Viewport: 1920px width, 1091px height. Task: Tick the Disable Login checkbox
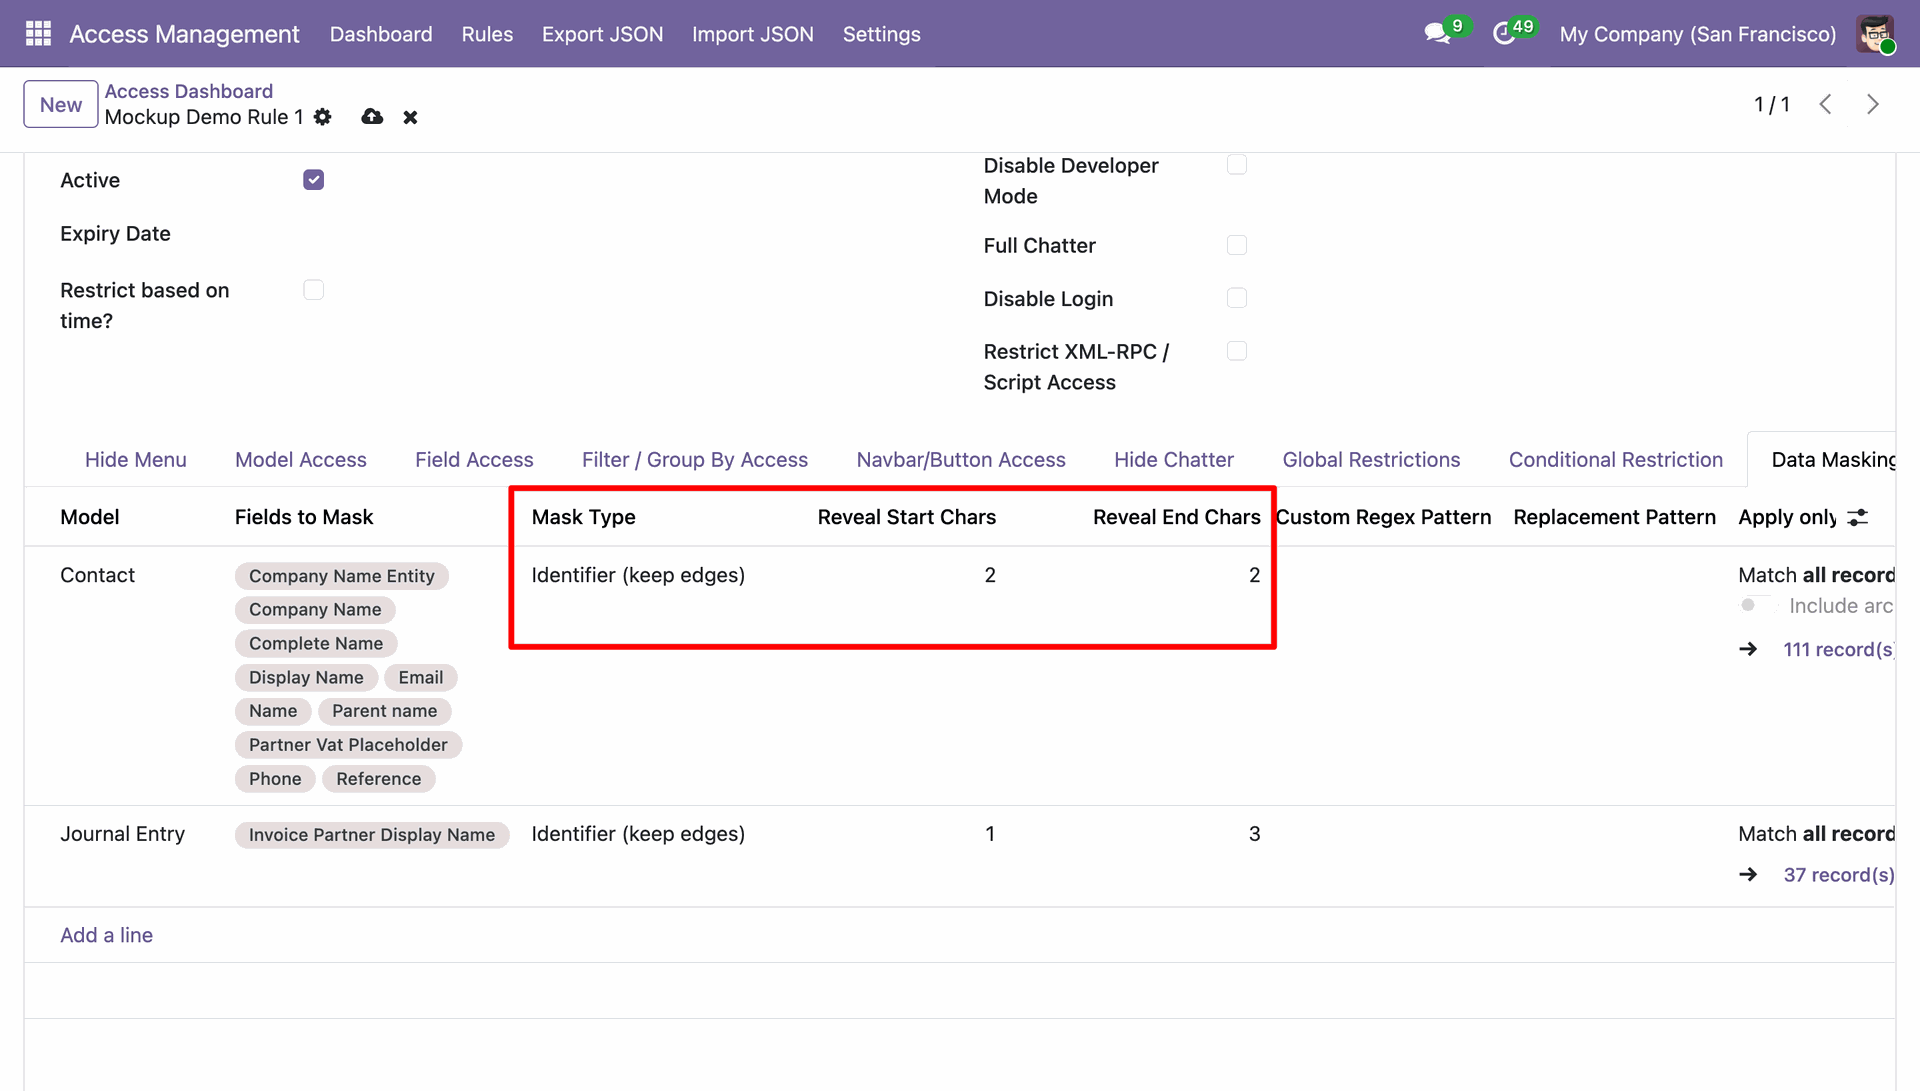coord(1237,298)
